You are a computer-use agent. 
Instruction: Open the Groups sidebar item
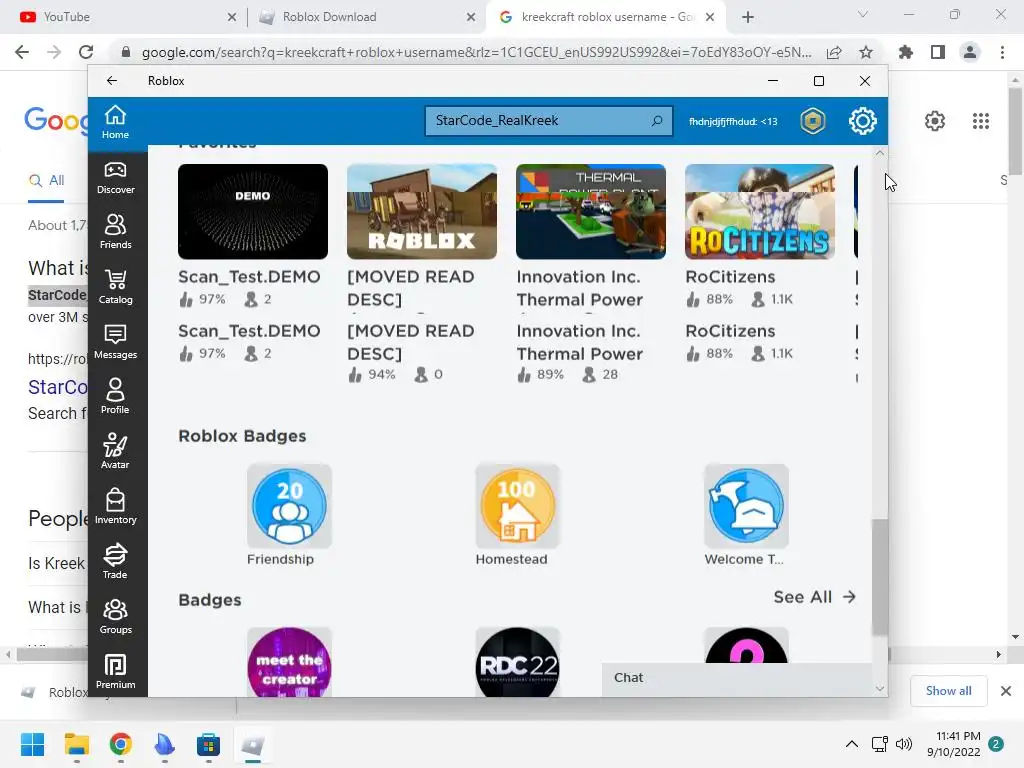tap(116, 616)
